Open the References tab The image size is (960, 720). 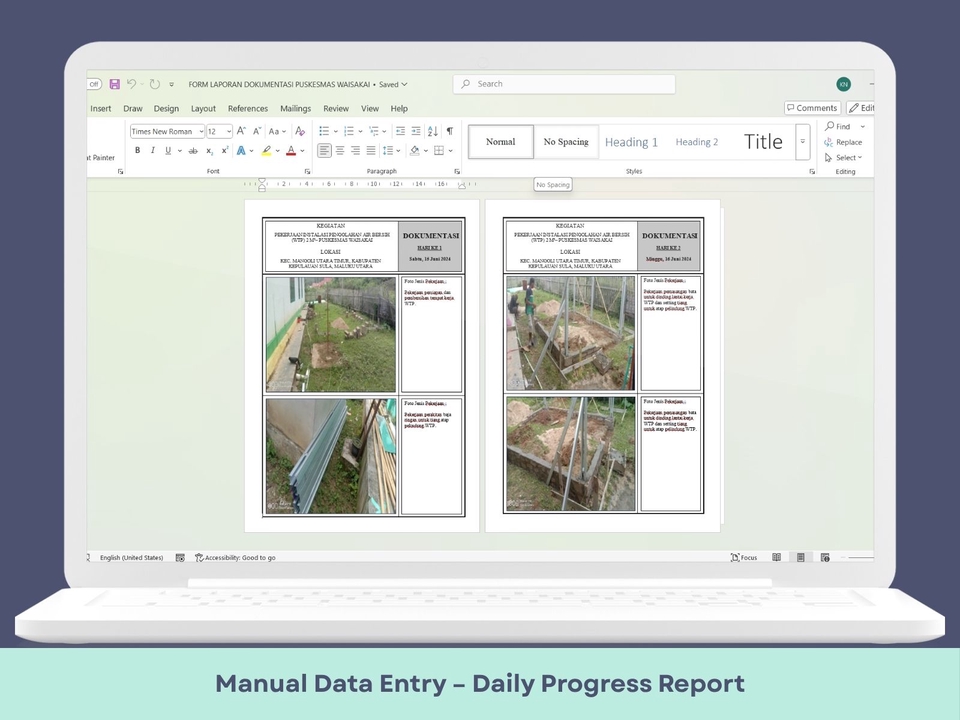(x=247, y=108)
